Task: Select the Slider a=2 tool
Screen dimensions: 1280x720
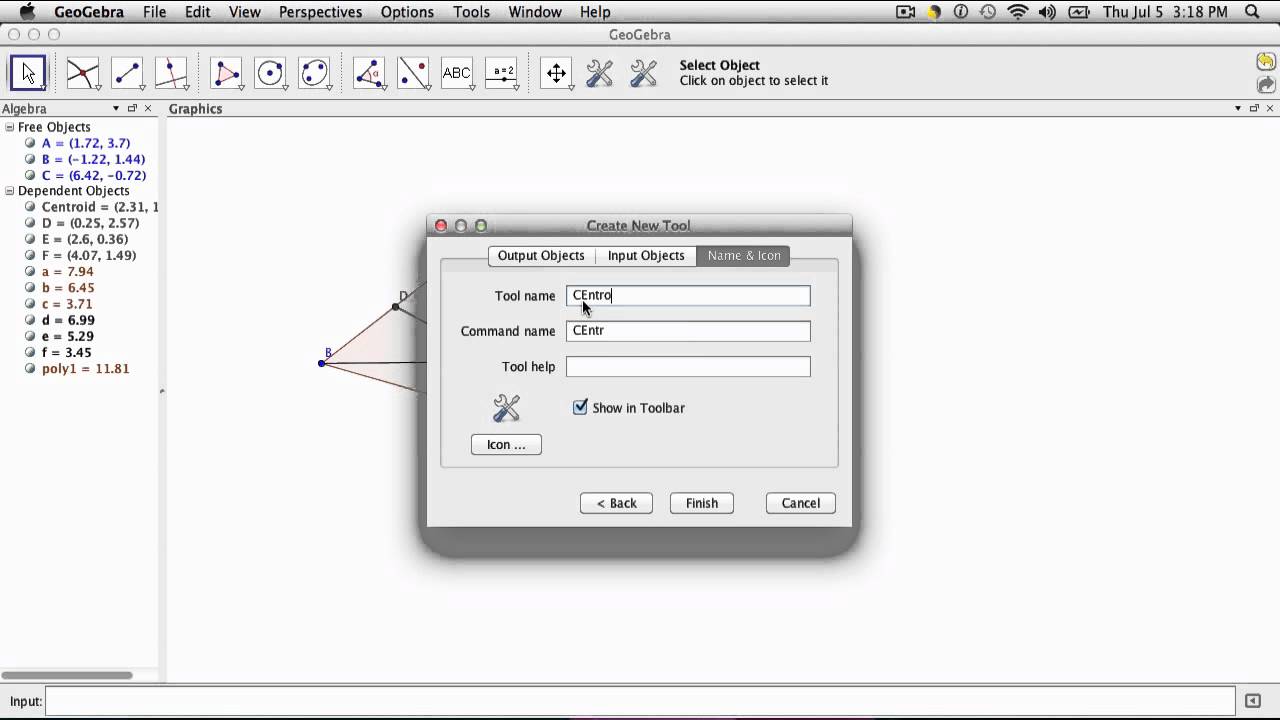Action: (x=502, y=73)
